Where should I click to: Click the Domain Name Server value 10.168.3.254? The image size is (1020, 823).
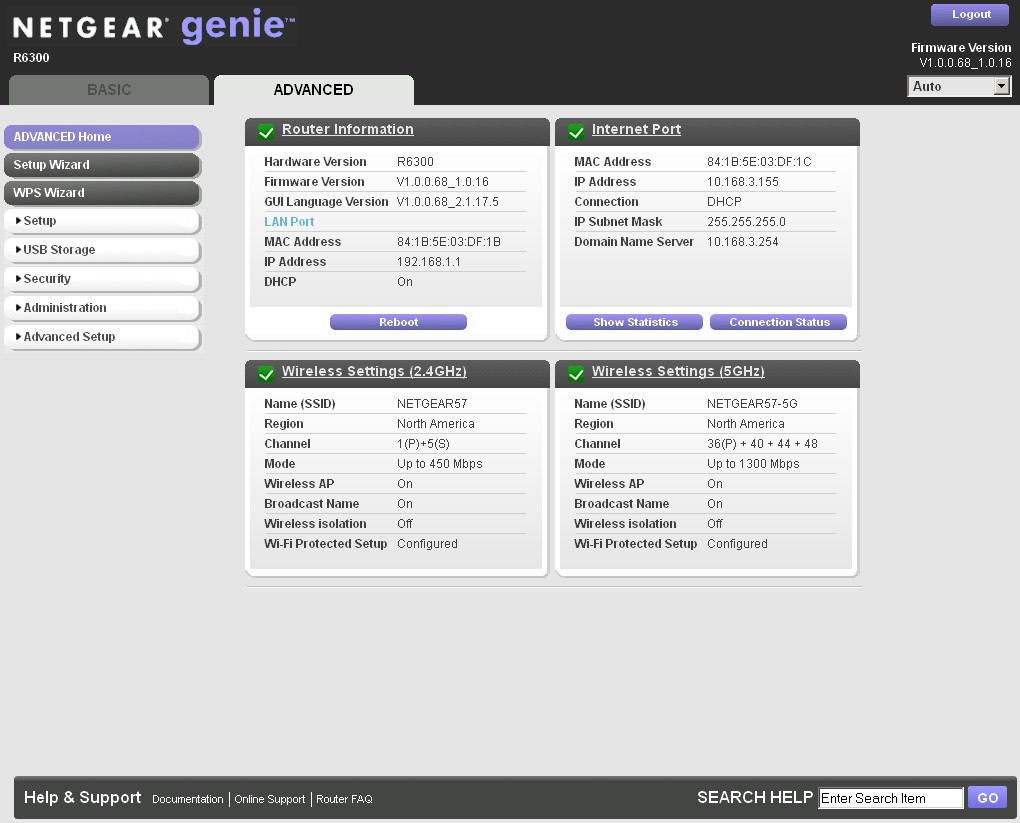[743, 242]
